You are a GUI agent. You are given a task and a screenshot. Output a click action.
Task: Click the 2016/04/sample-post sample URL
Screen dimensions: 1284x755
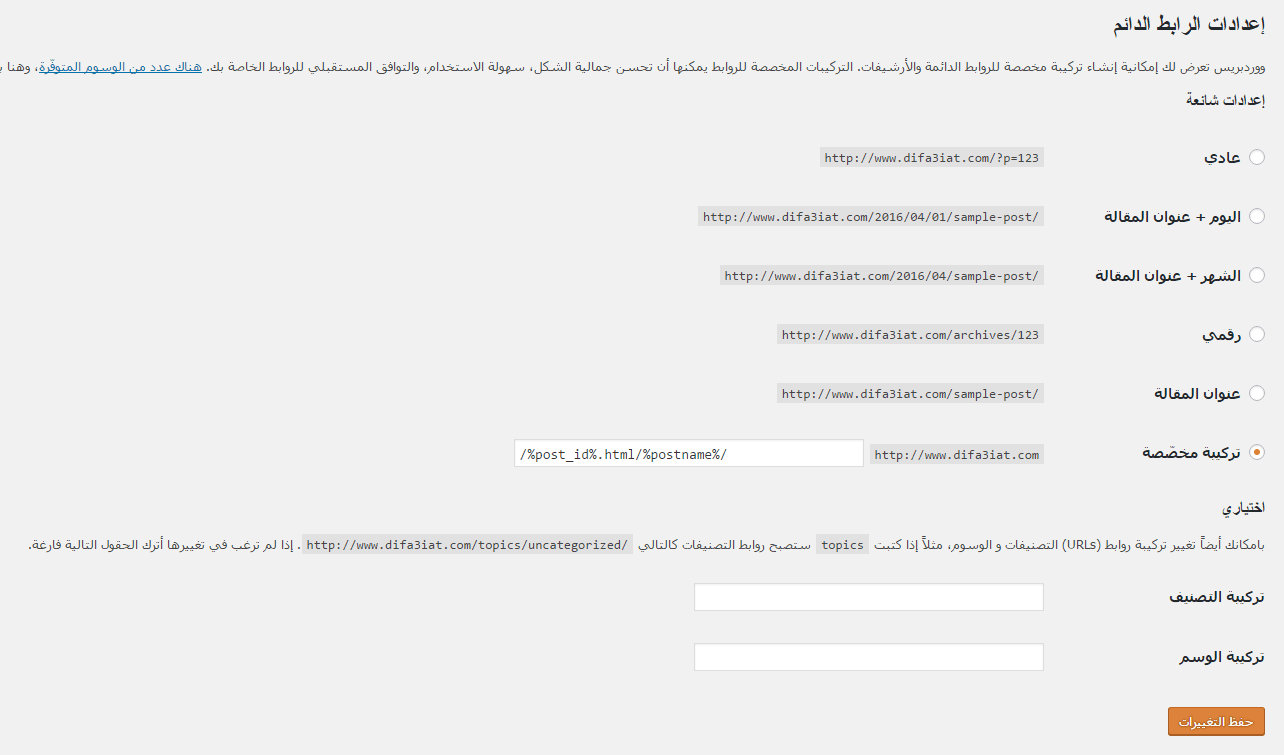click(882, 275)
